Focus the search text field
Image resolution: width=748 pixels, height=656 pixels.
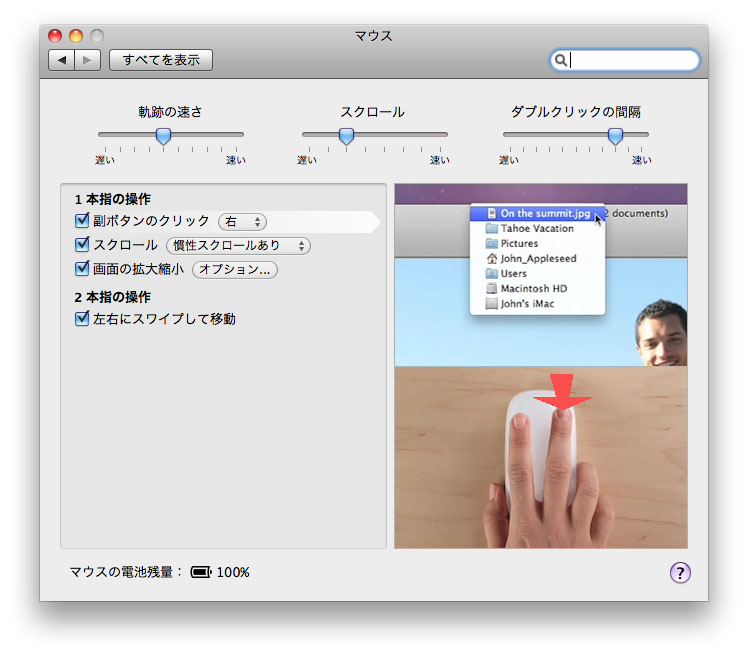(x=632, y=61)
